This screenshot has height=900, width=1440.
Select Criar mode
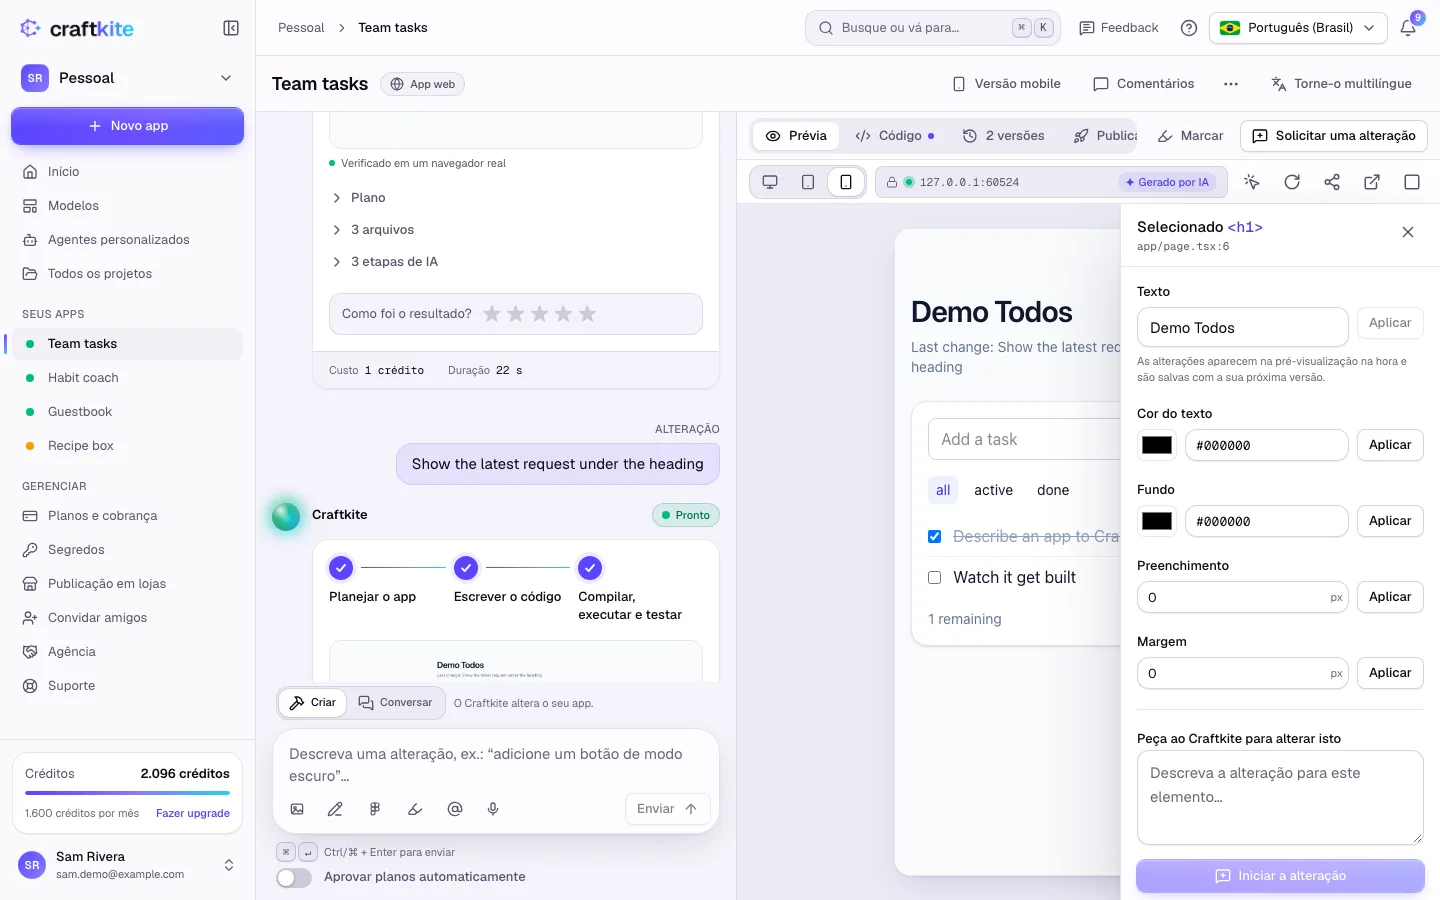tap(313, 703)
